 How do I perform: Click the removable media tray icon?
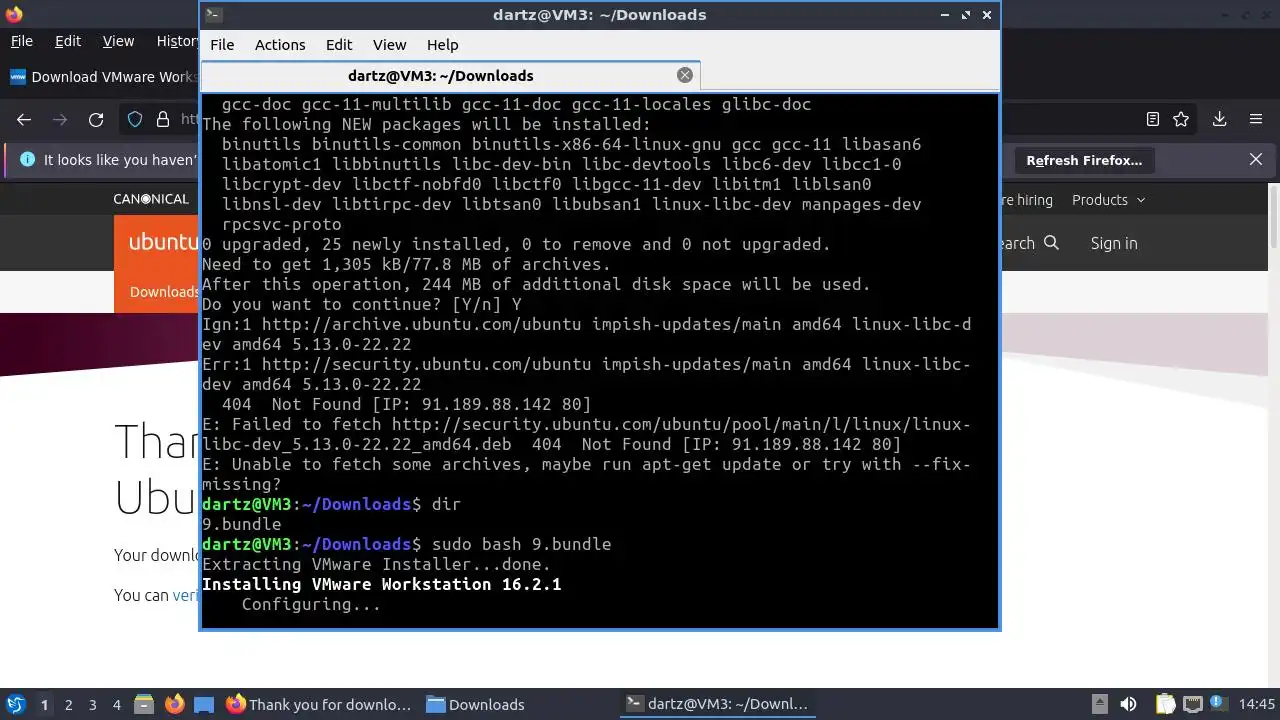click(x=1099, y=704)
